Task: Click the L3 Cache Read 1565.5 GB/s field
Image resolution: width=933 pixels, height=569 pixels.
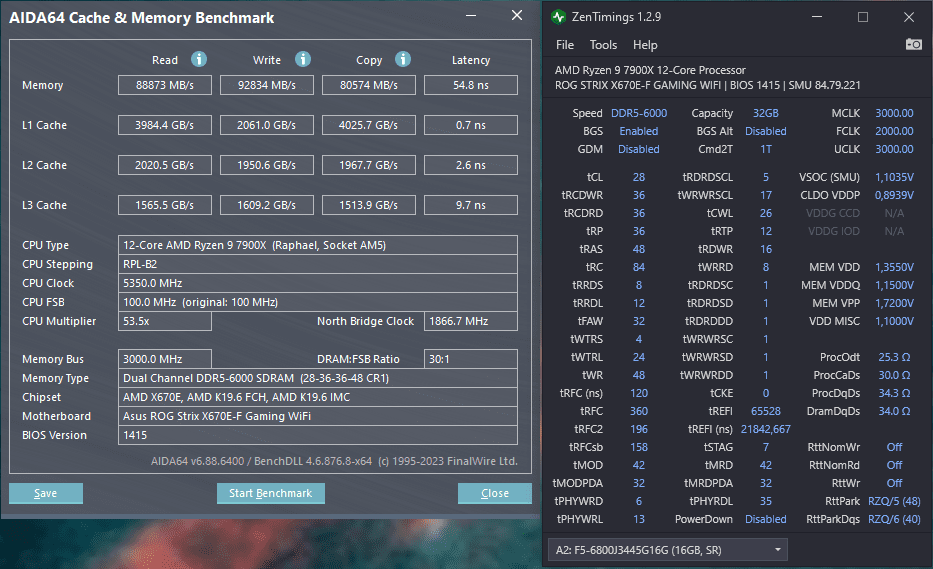Action: click(165, 205)
